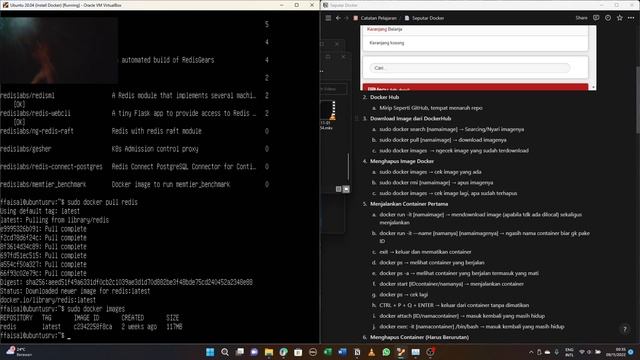Open the Catatan Pelajaran breadcrumb

[x=375, y=18]
